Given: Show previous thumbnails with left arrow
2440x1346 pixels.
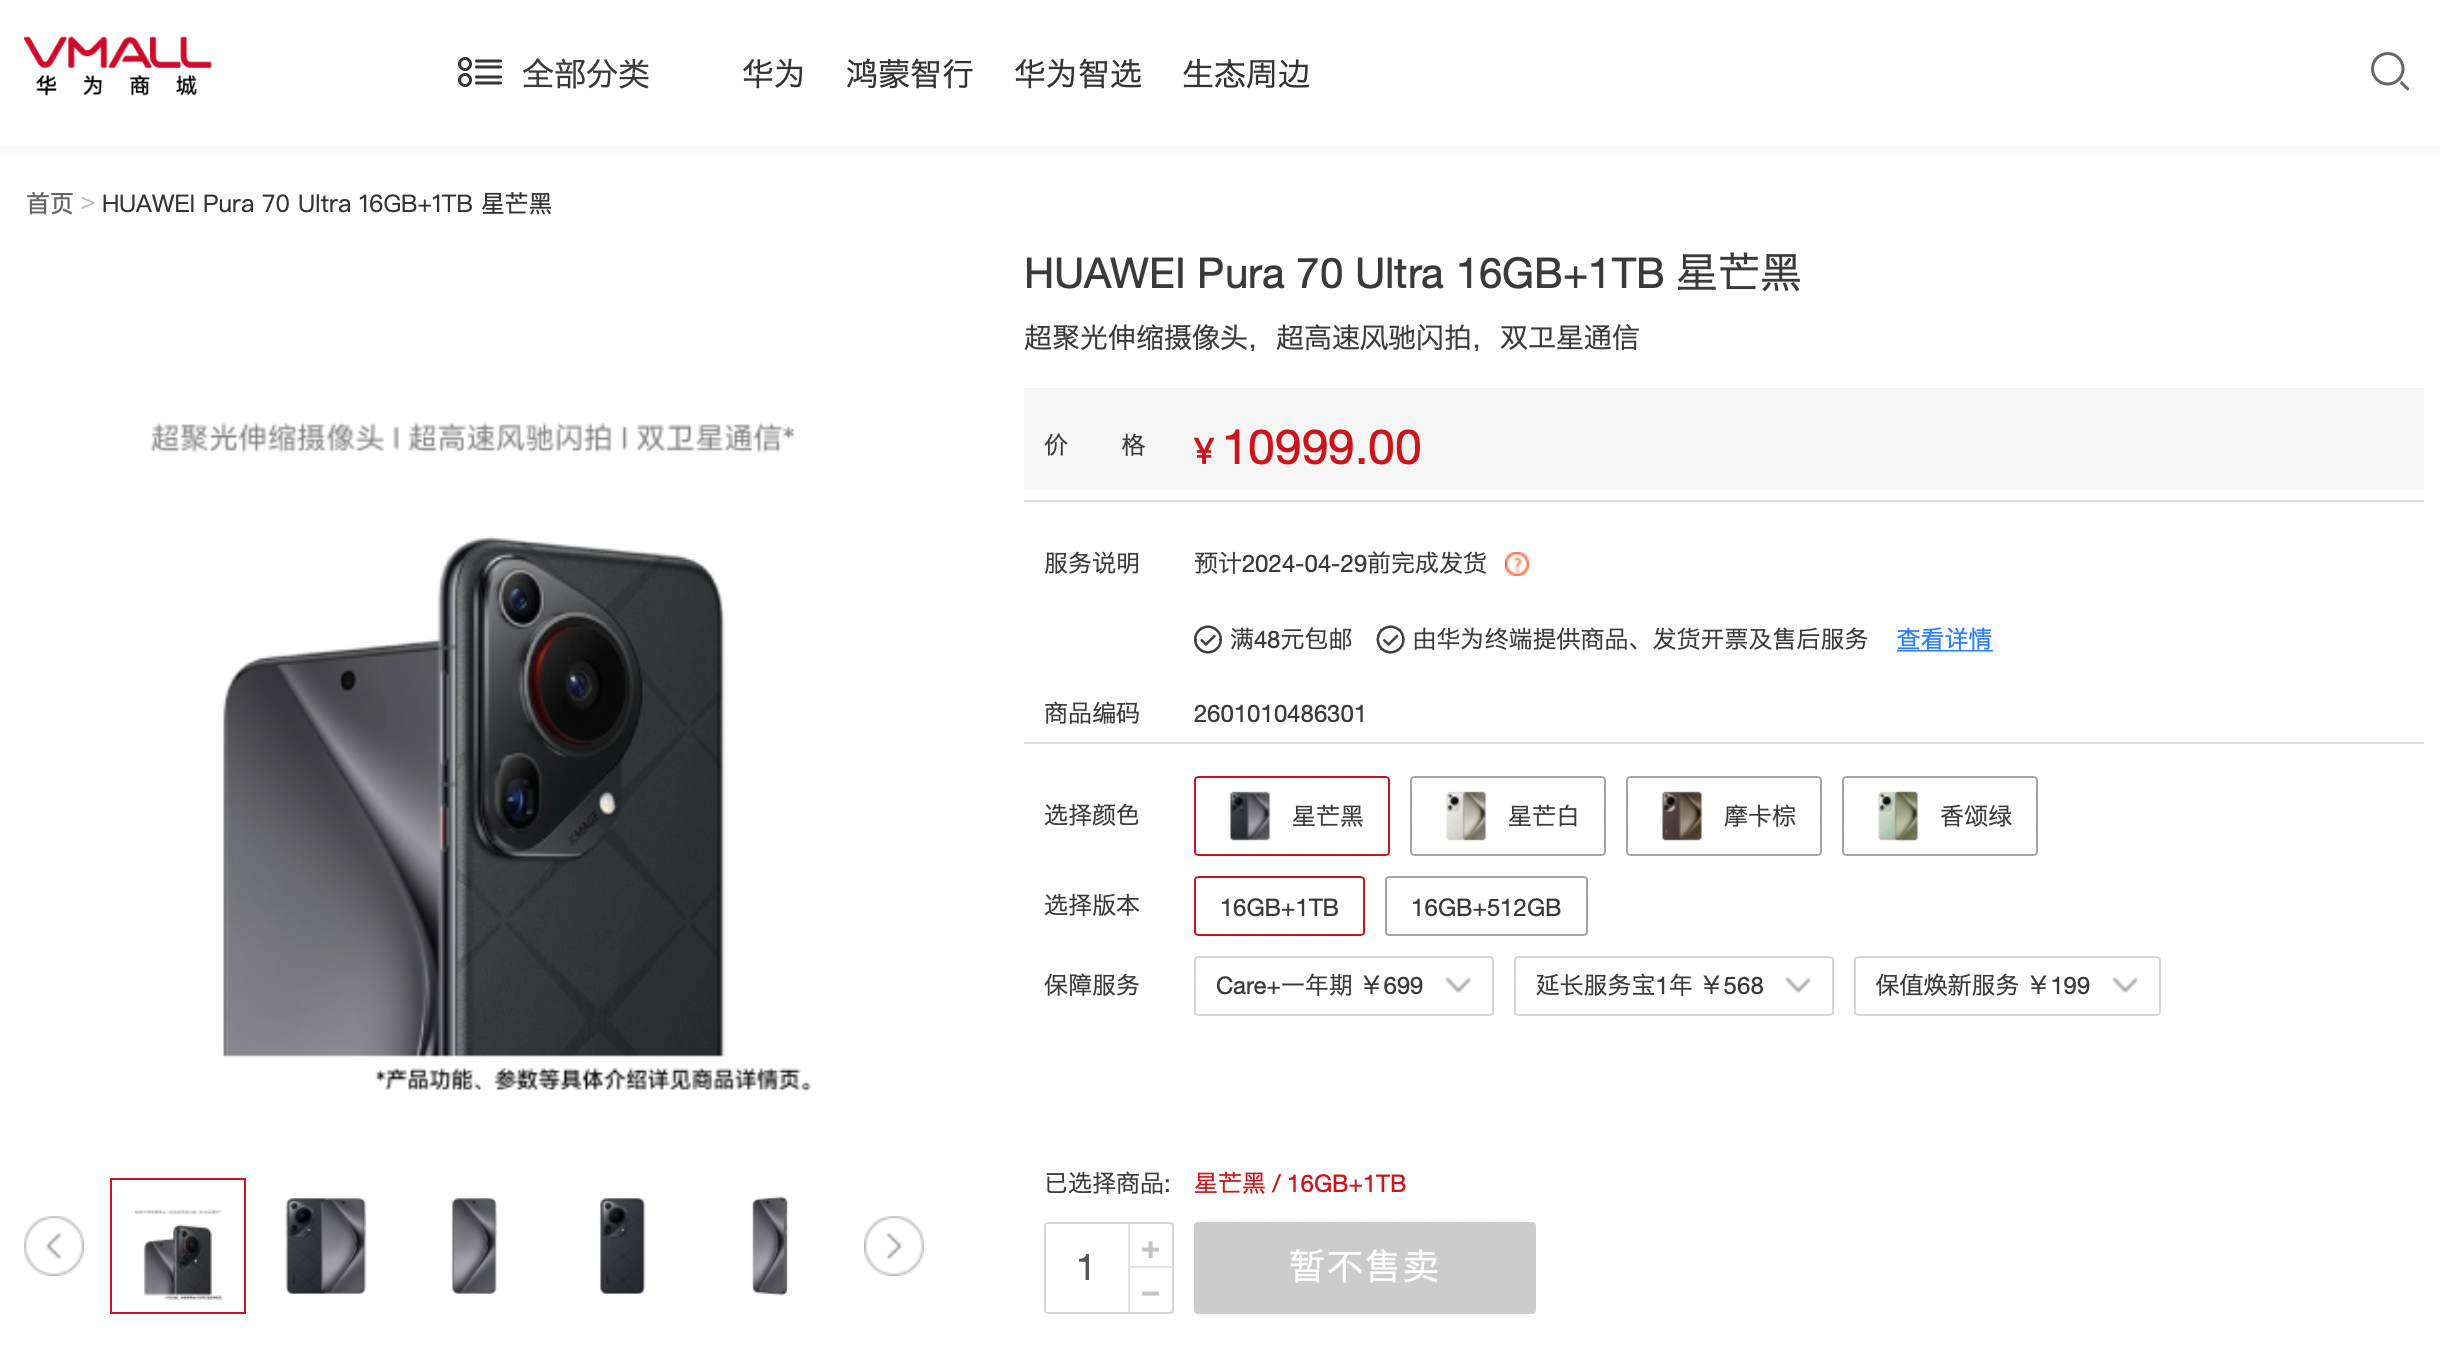Looking at the screenshot, I should [x=54, y=1246].
